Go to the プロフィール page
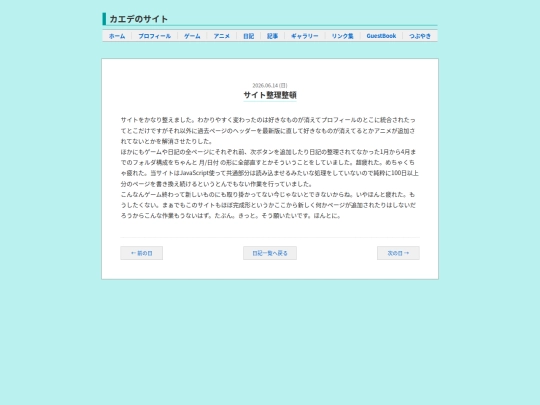This screenshot has width=540, height=405. pos(155,36)
